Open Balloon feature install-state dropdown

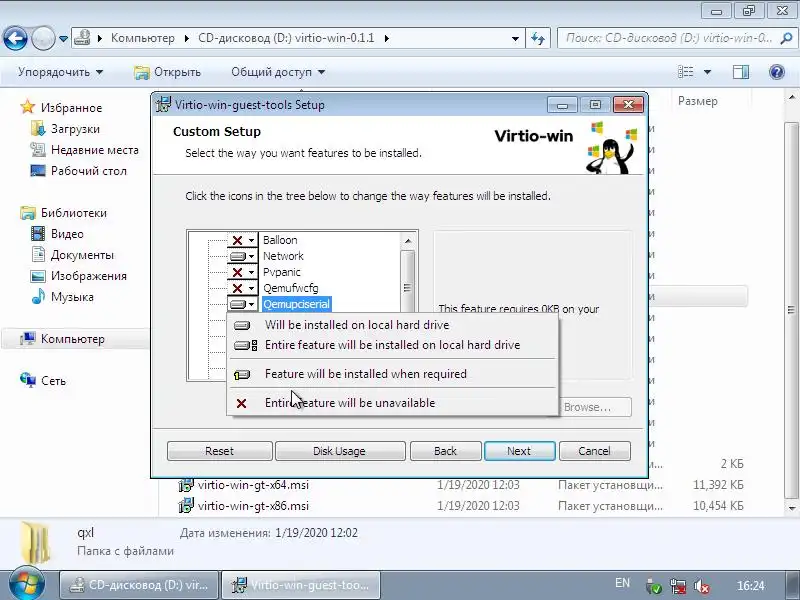(x=243, y=240)
